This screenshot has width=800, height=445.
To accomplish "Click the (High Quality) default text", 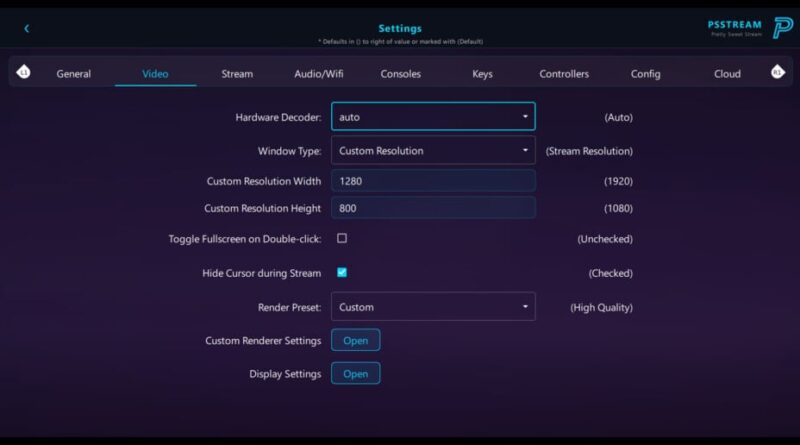I will [602, 307].
